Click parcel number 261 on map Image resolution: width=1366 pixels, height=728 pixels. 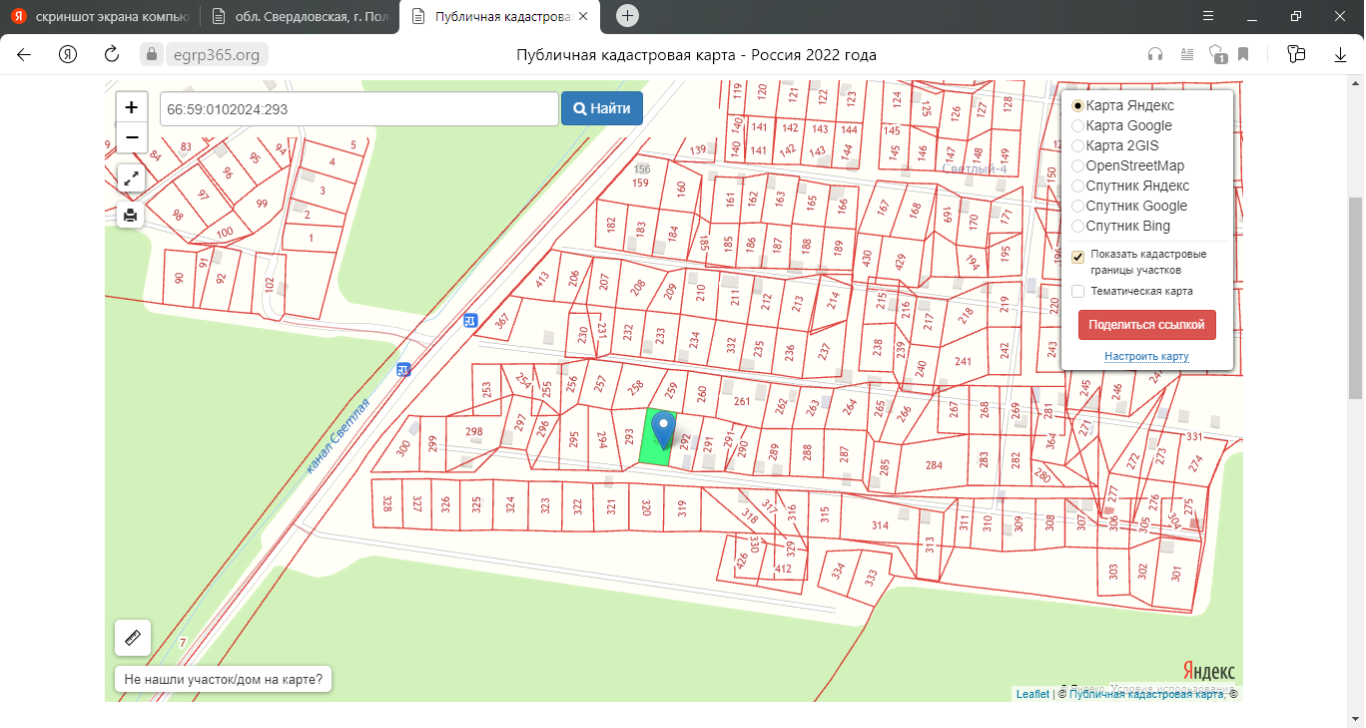tap(741, 401)
